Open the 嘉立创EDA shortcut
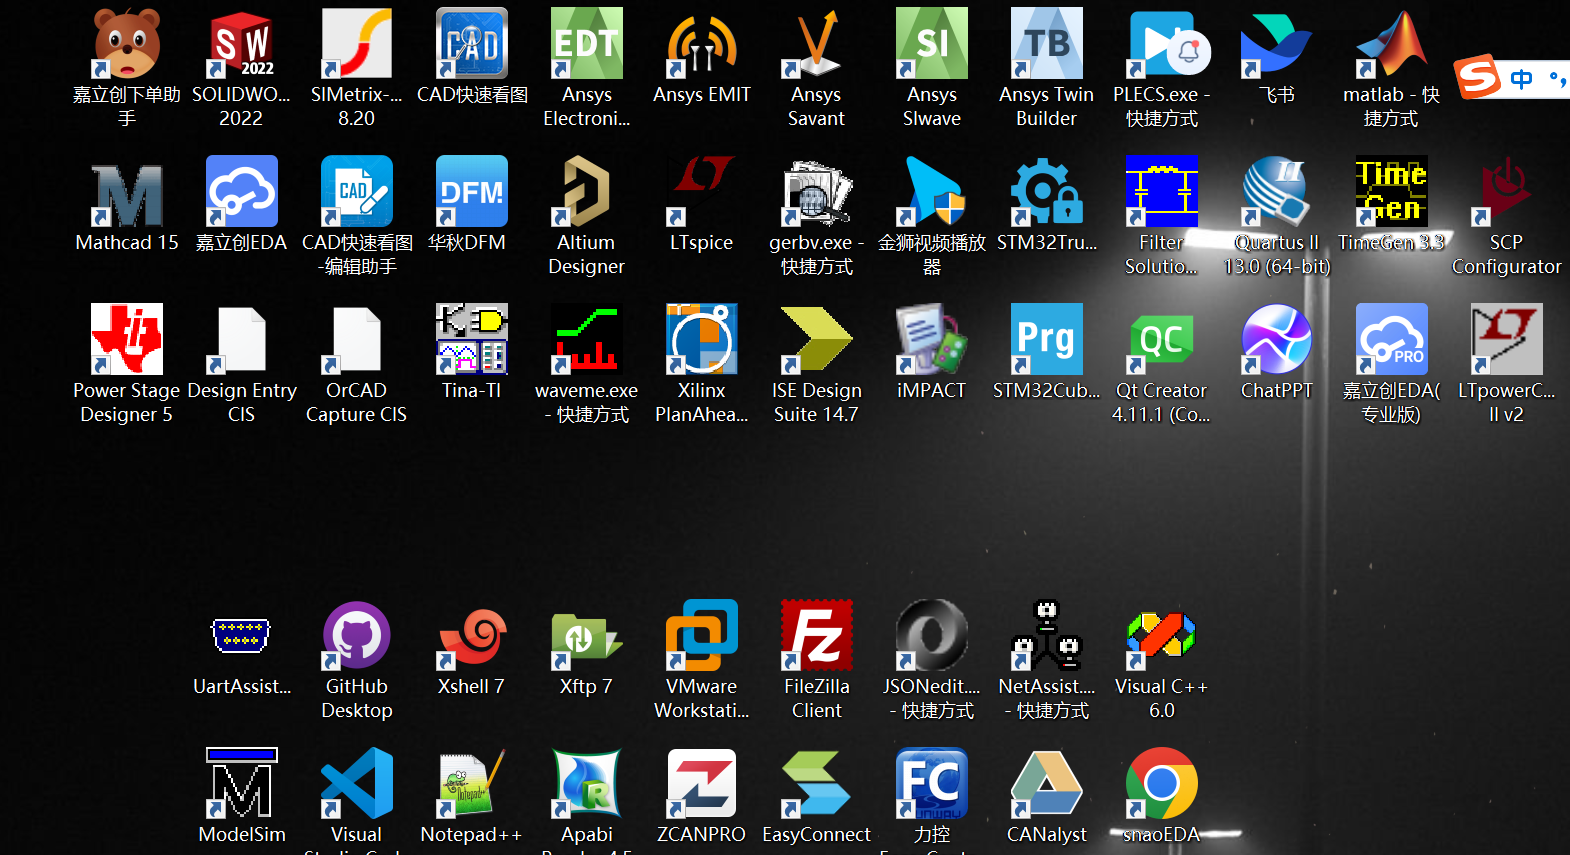Image resolution: width=1570 pixels, height=855 pixels. 241,192
